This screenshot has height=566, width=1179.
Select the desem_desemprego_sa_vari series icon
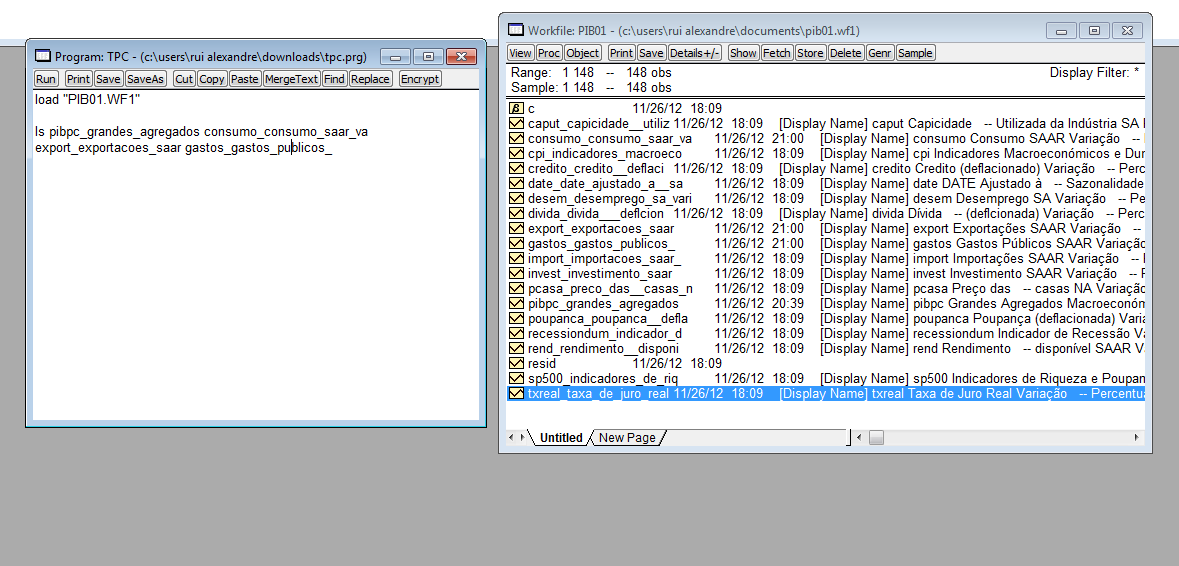(x=516, y=198)
